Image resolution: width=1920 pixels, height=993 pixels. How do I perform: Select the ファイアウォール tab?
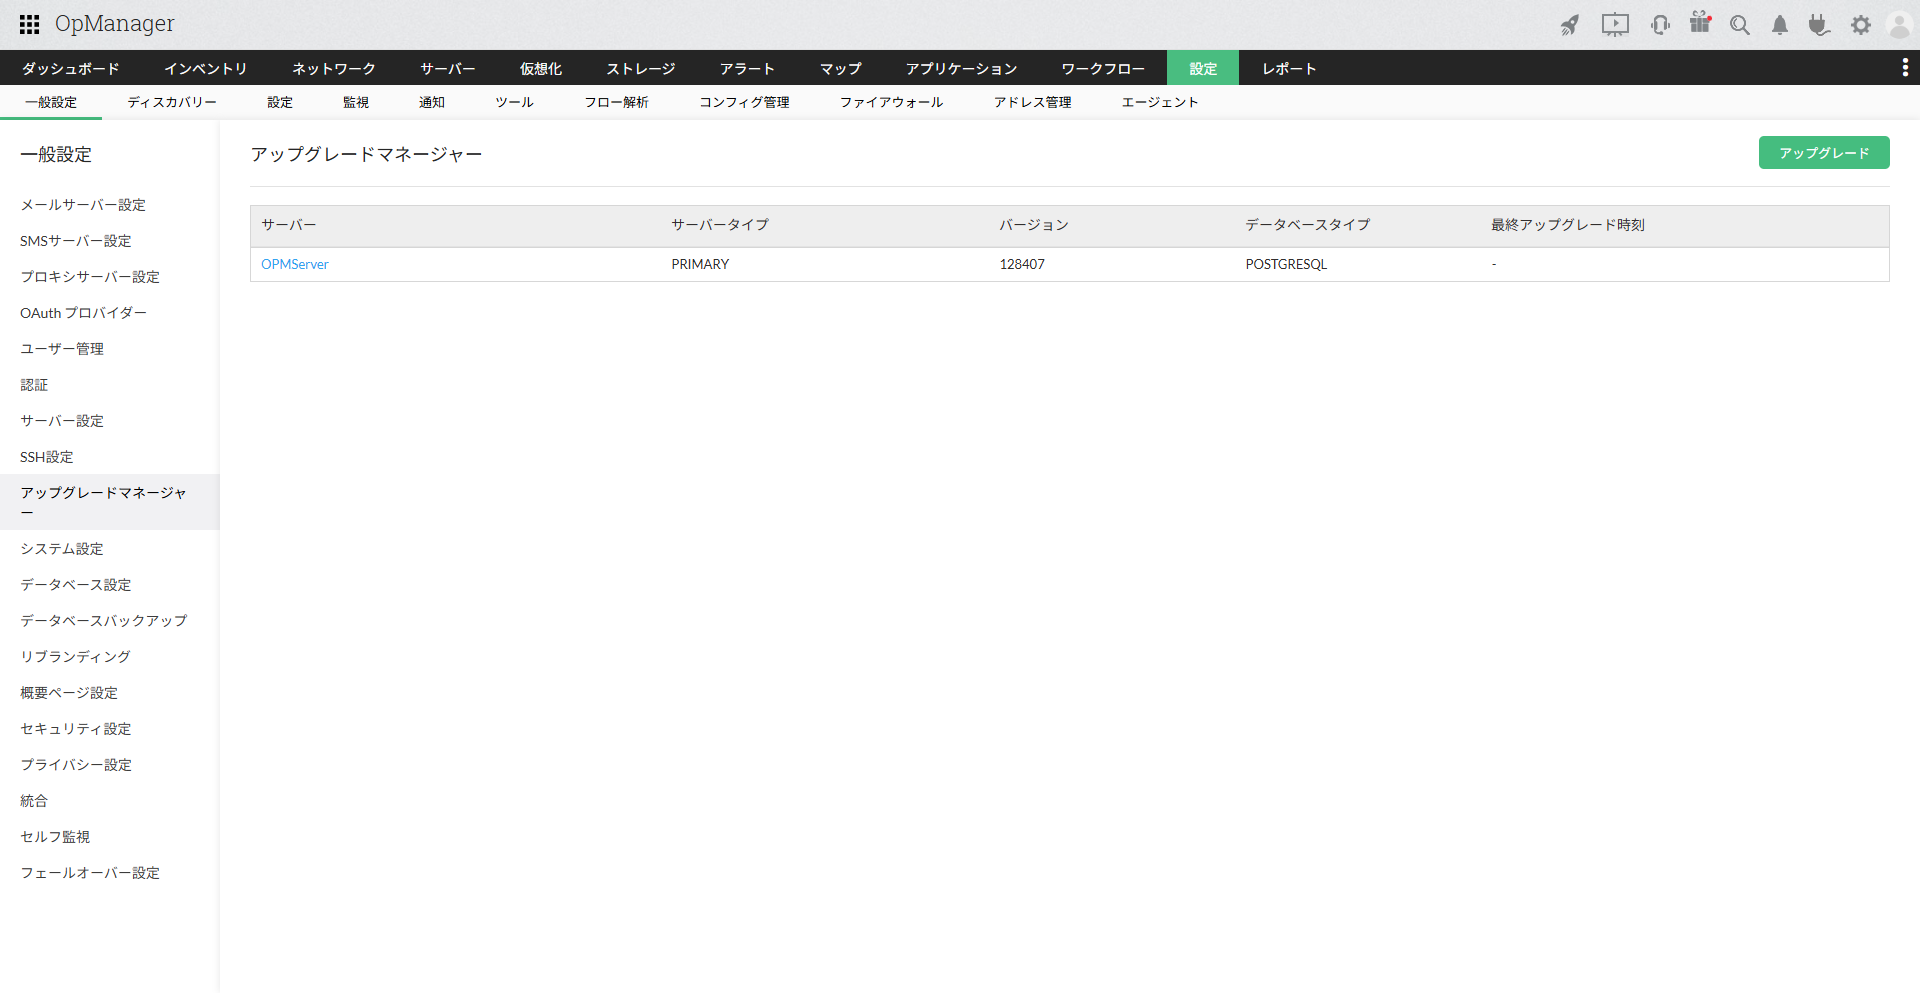(x=892, y=102)
